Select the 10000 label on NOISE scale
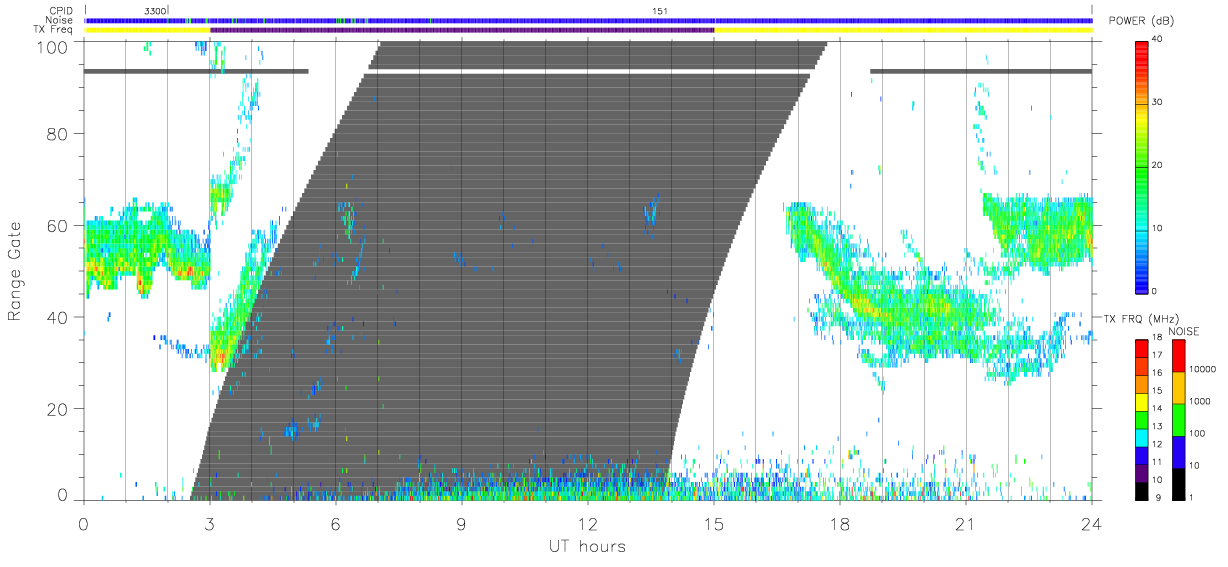This screenshot has height=567, width=1228. point(1203,370)
